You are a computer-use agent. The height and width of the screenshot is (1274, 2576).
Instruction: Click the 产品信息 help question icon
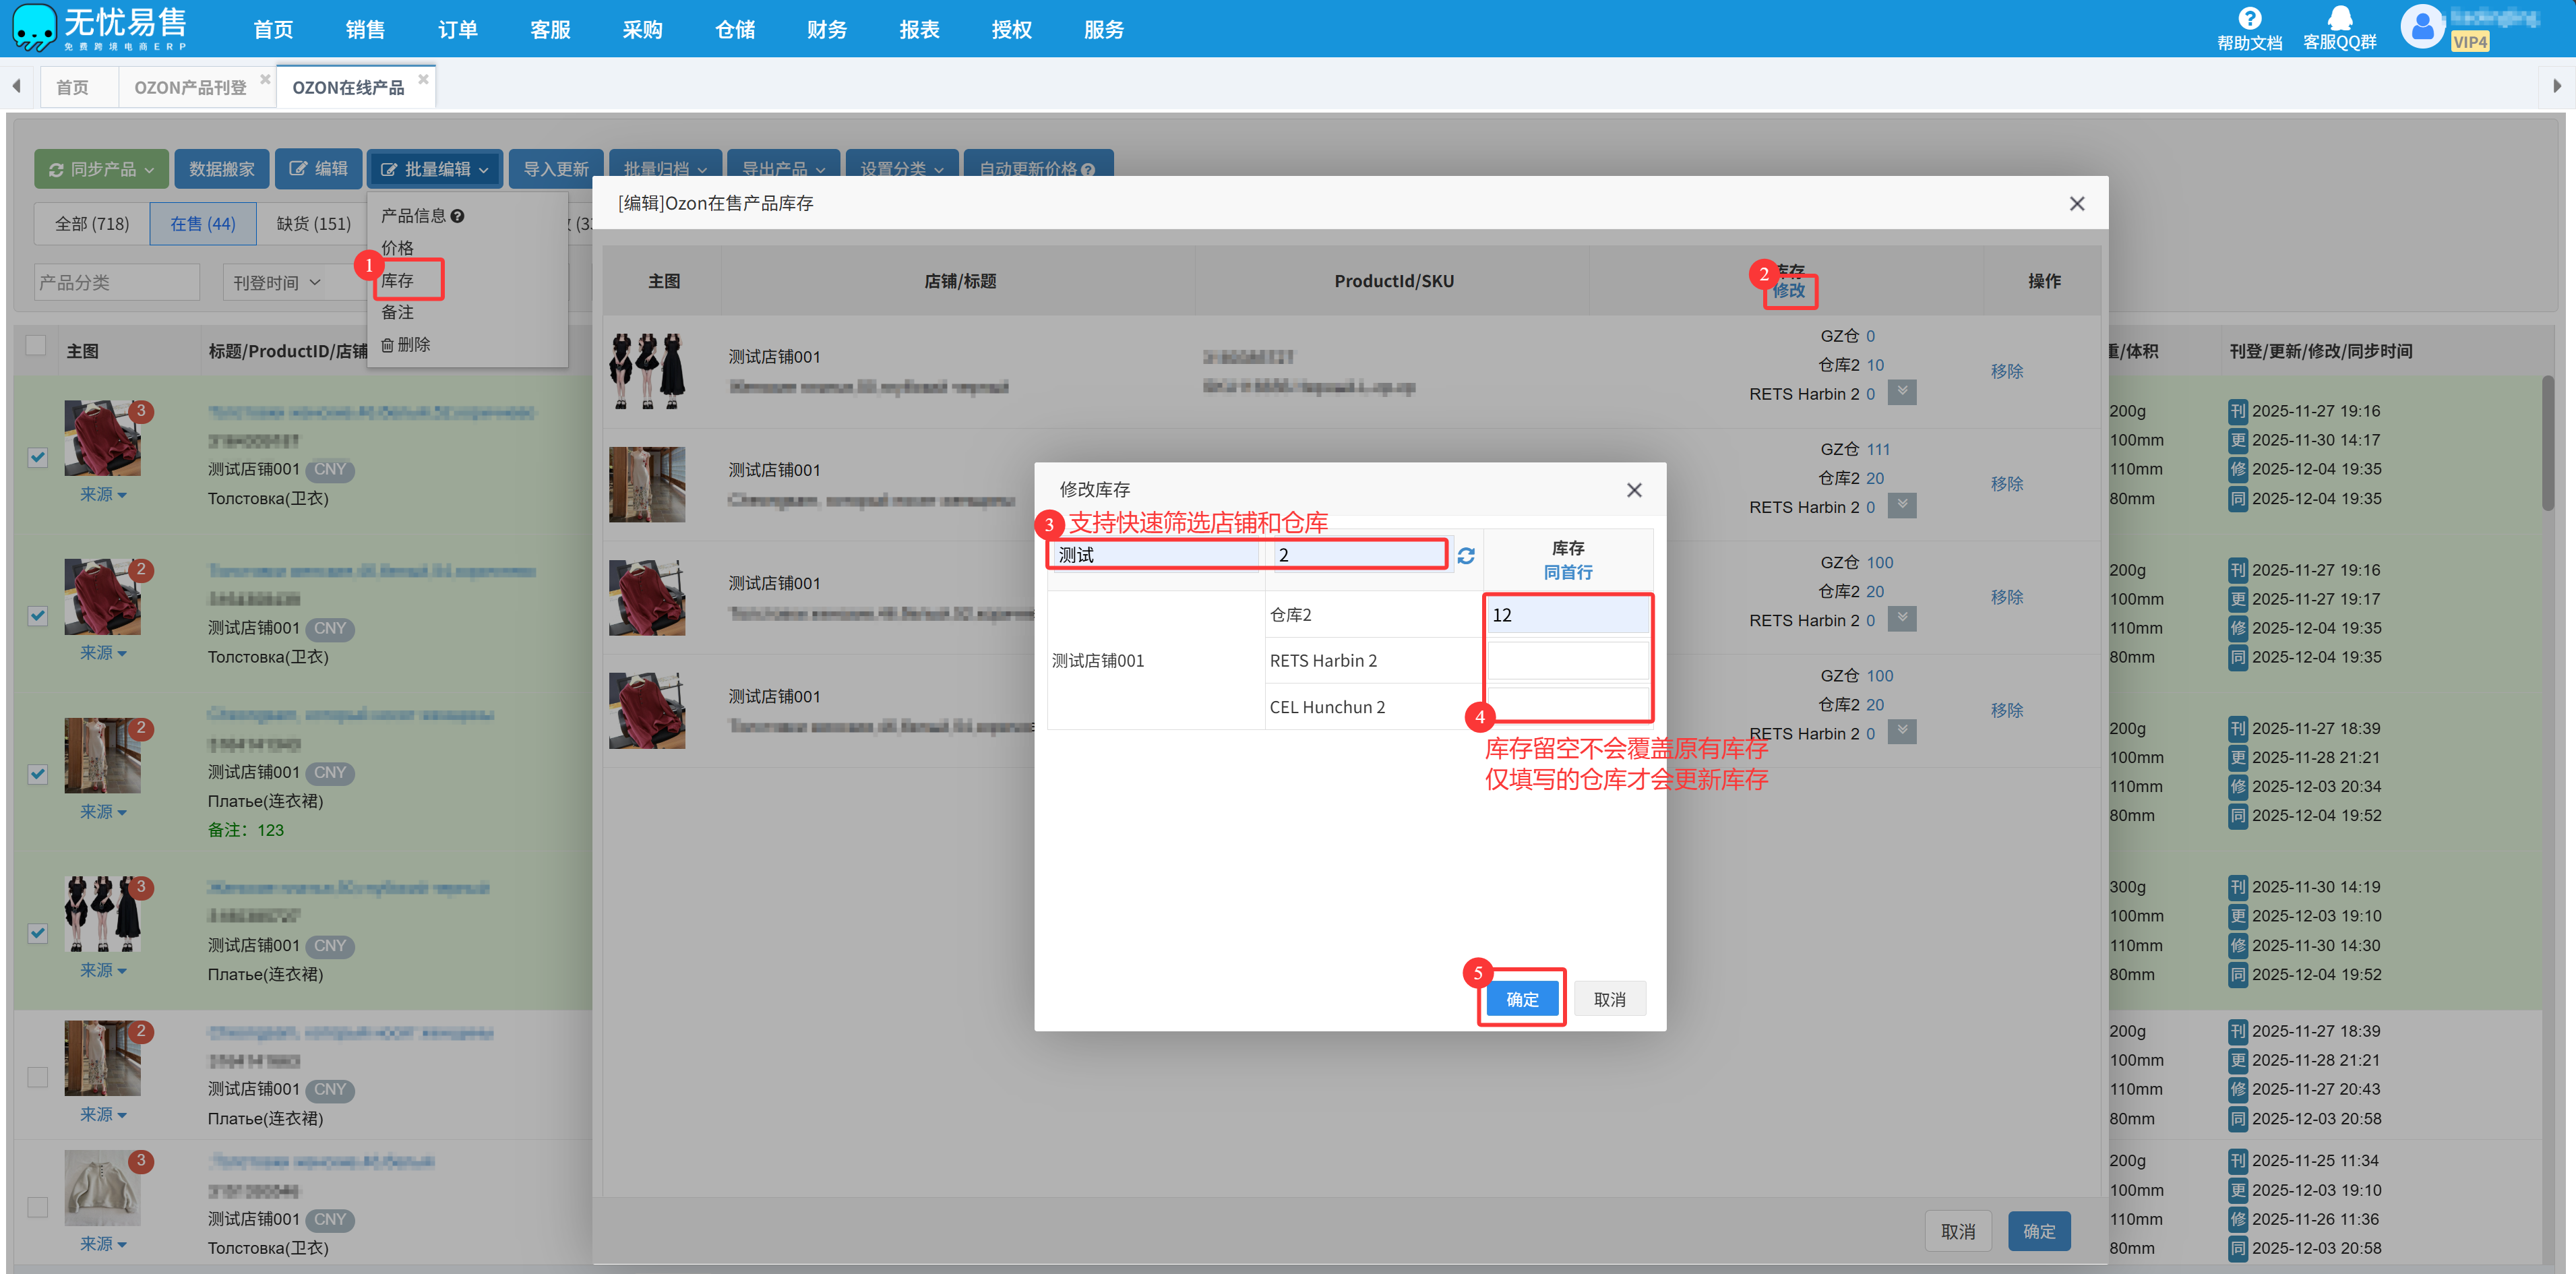coord(458,216)
